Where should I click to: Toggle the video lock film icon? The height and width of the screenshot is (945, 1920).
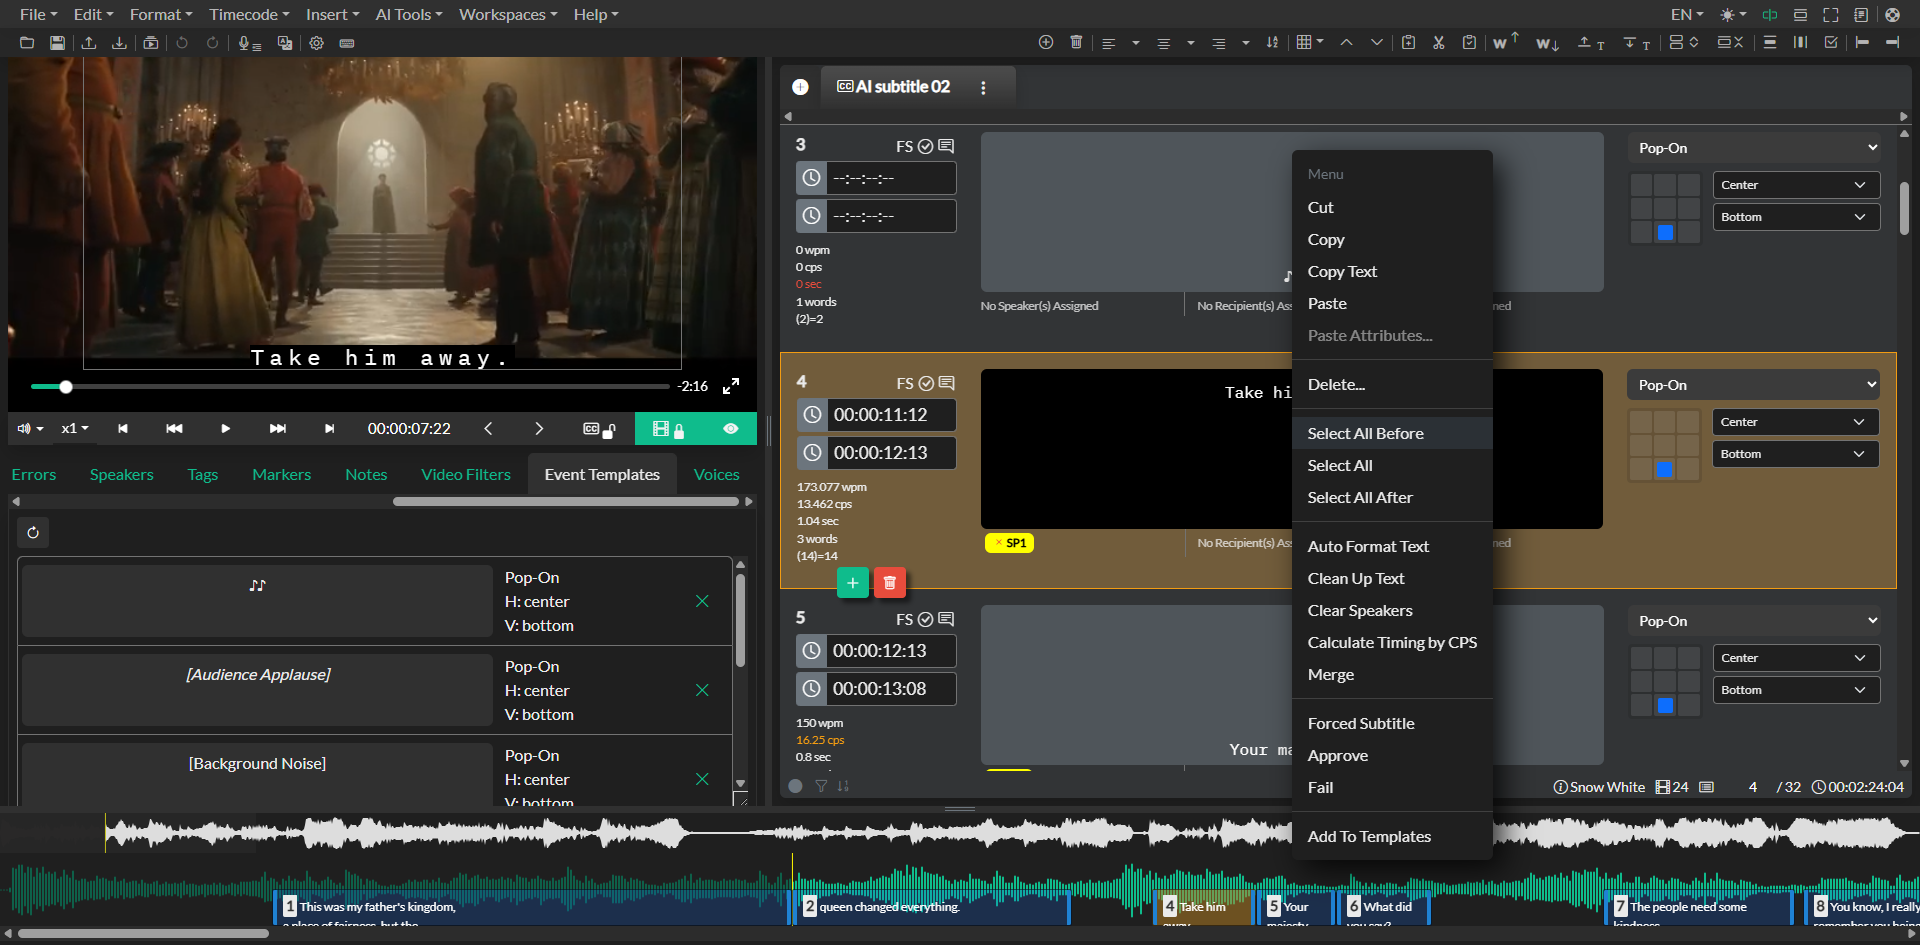[x=668, y=429]
